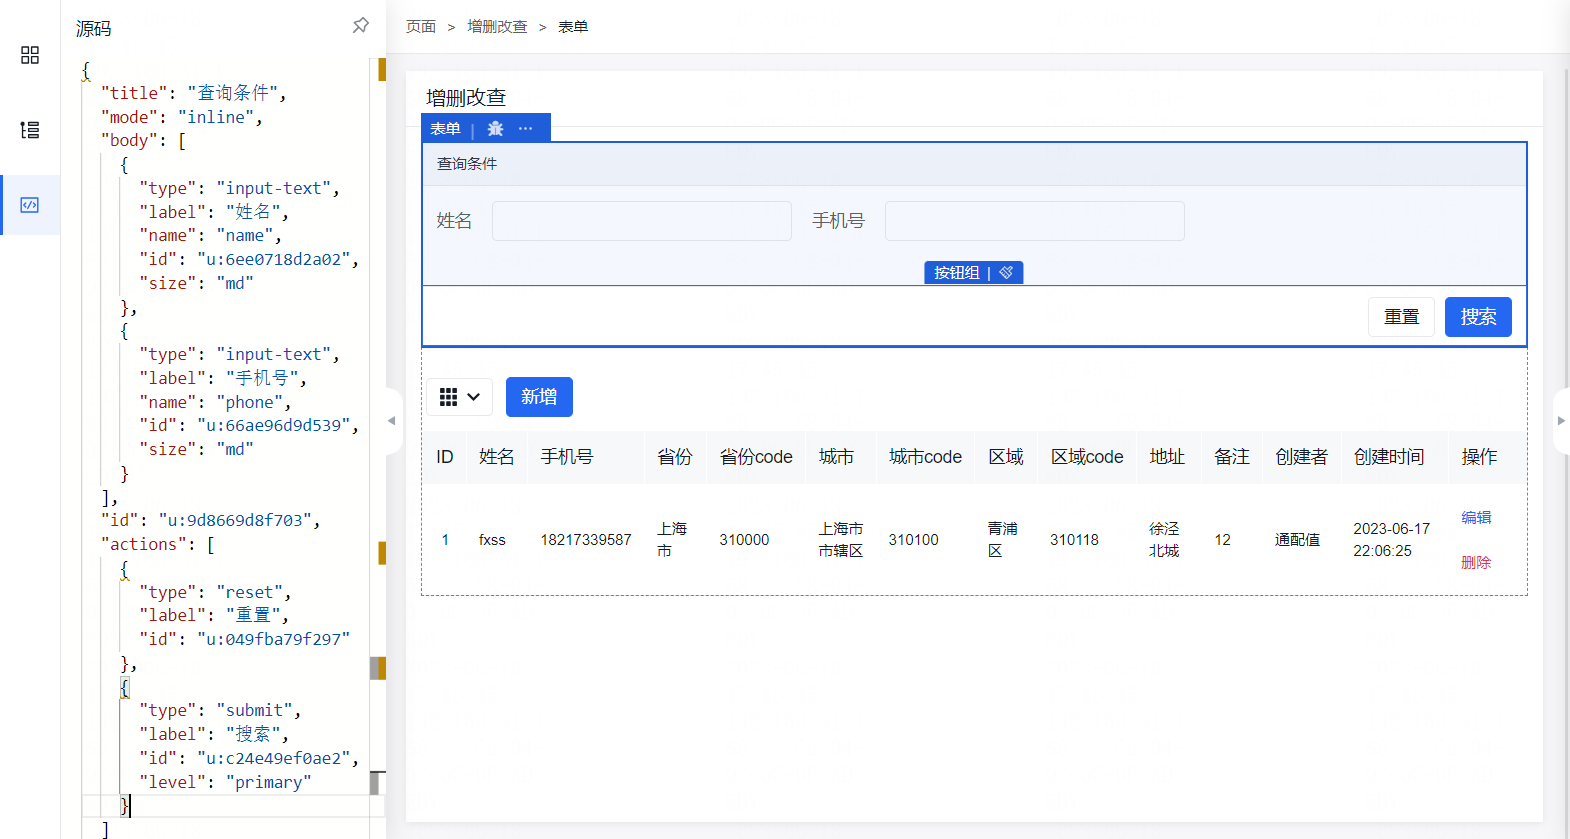Pin the 源码 panel with the pin icon

click(x=361, y=25)
